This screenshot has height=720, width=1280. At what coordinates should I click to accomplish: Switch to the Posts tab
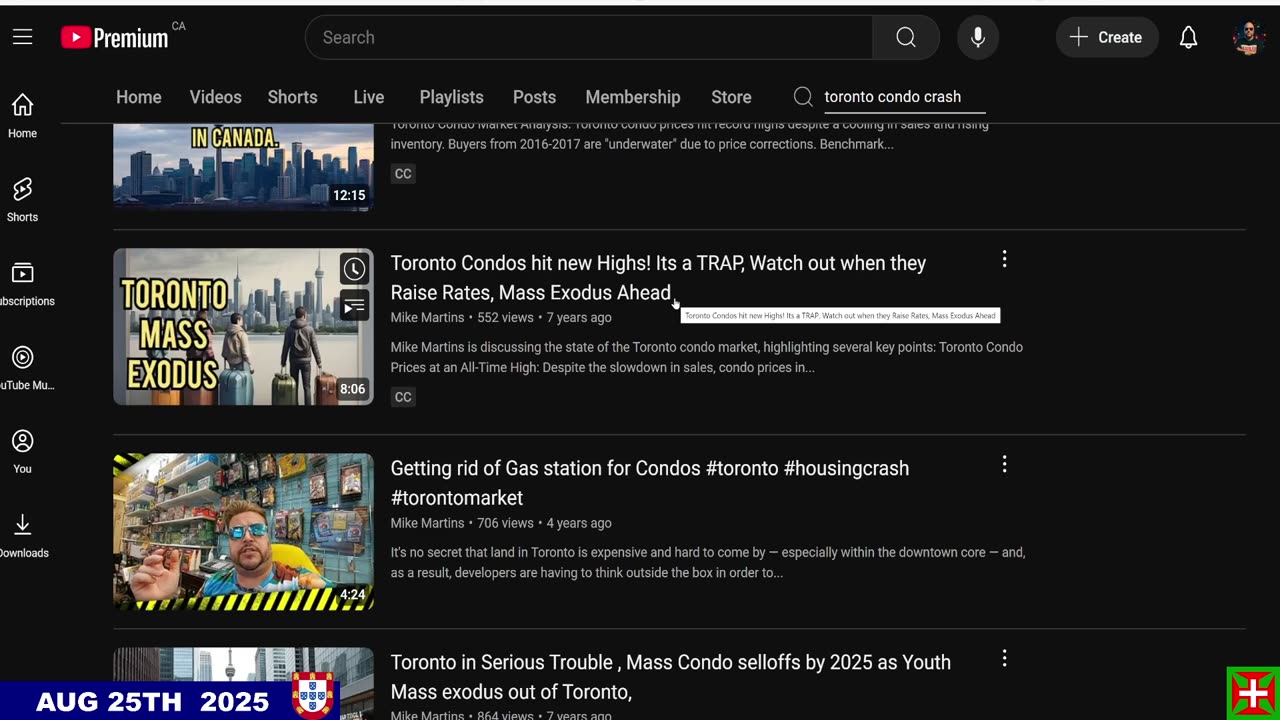tap(534, 97)
